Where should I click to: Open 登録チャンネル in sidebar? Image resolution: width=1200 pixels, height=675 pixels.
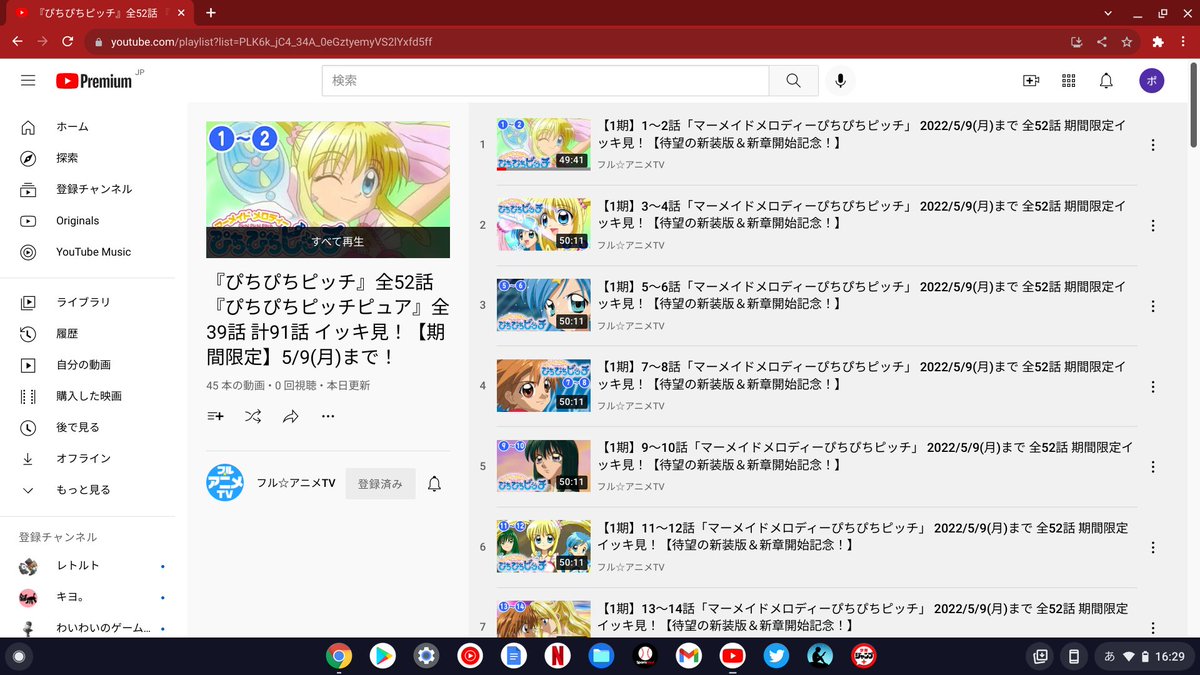point(90,189)
